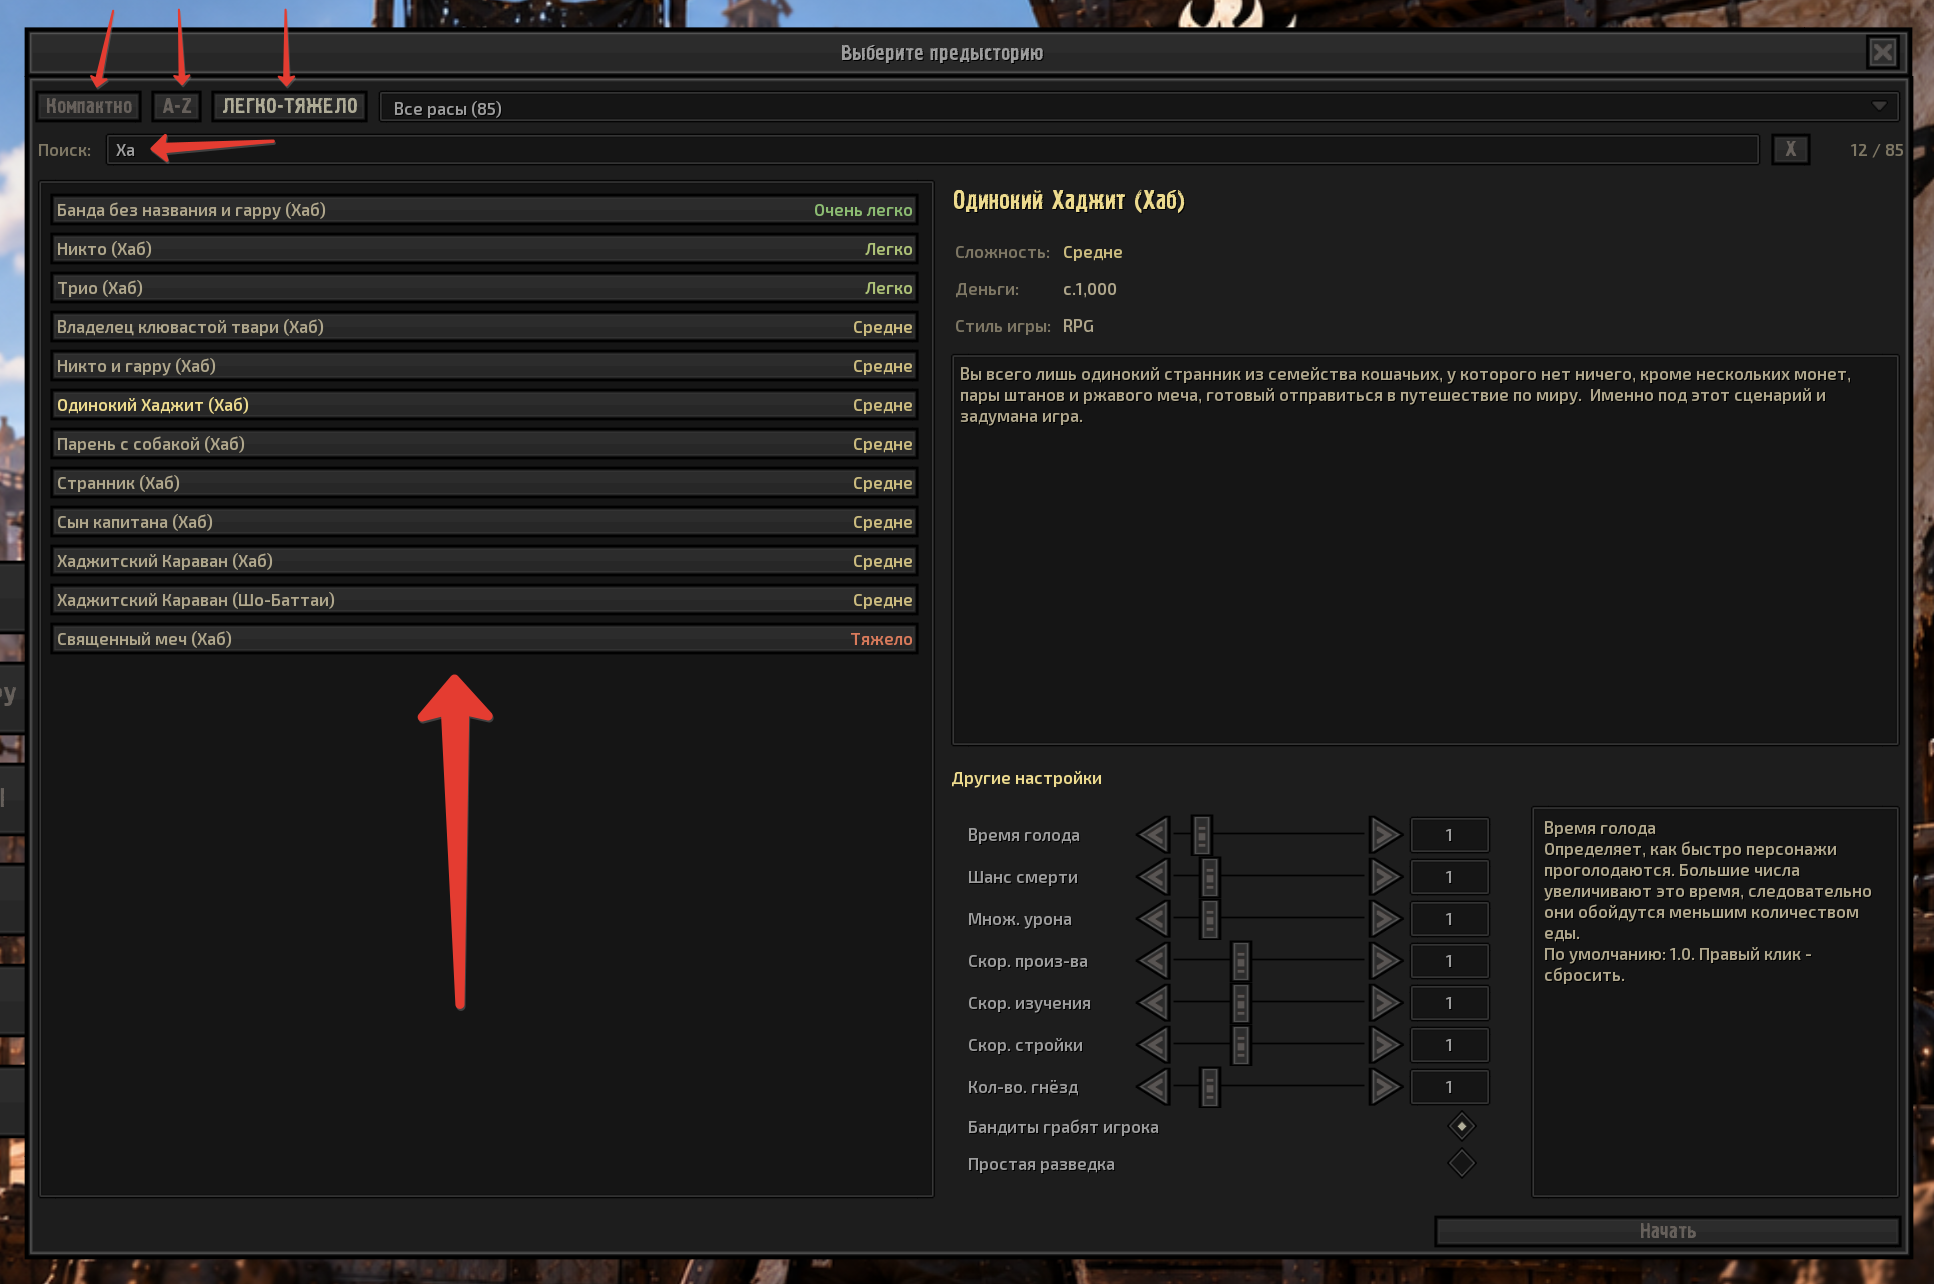Pick Парень с собакой (Хаб) scenario
This screenshot has height=1284, width=1934.
[x=484, y=444]
